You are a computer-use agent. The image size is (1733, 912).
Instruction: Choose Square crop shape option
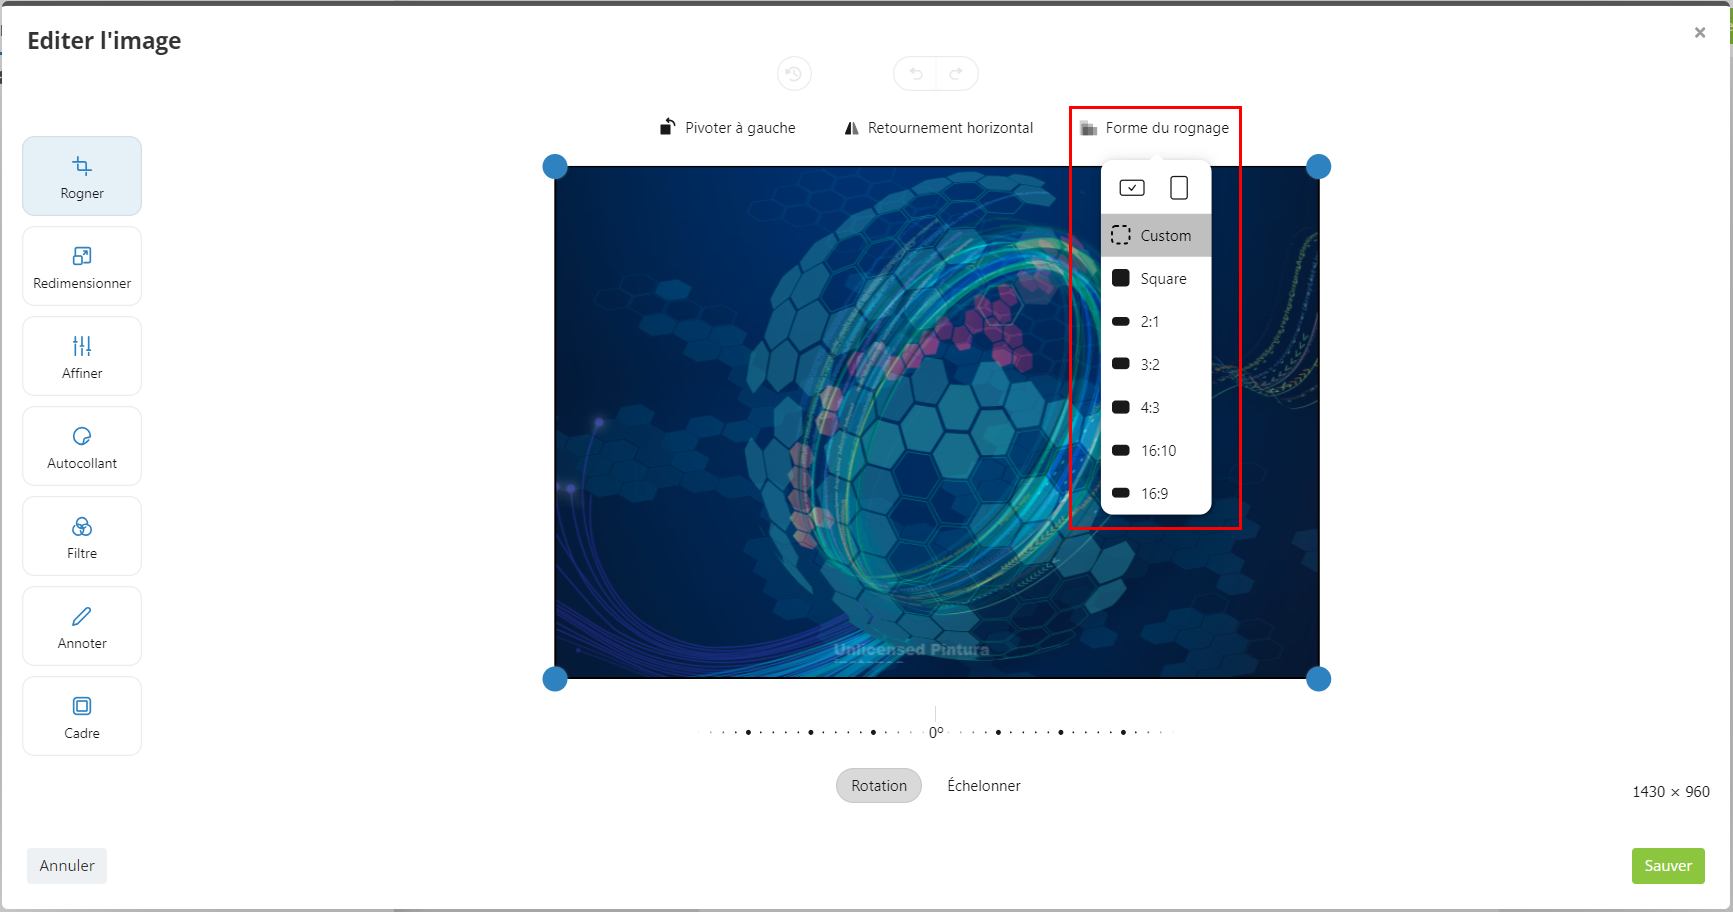coord(1156,279)
